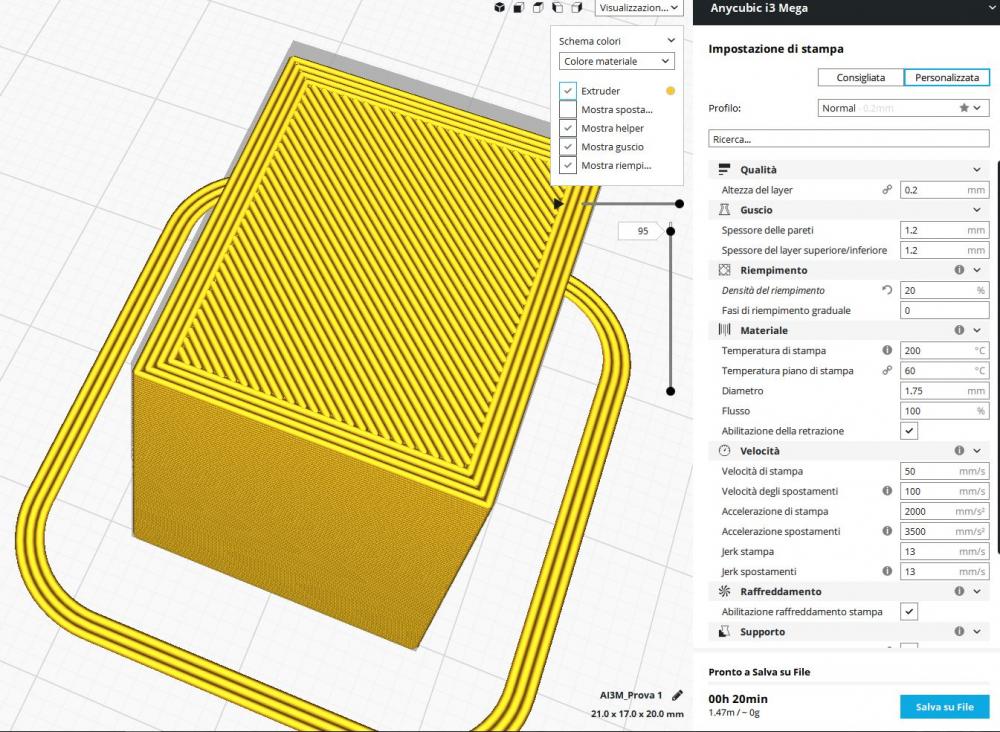Click the Salva su File button
This screenshot has width=1000, height=732.
tap(944, 707)
